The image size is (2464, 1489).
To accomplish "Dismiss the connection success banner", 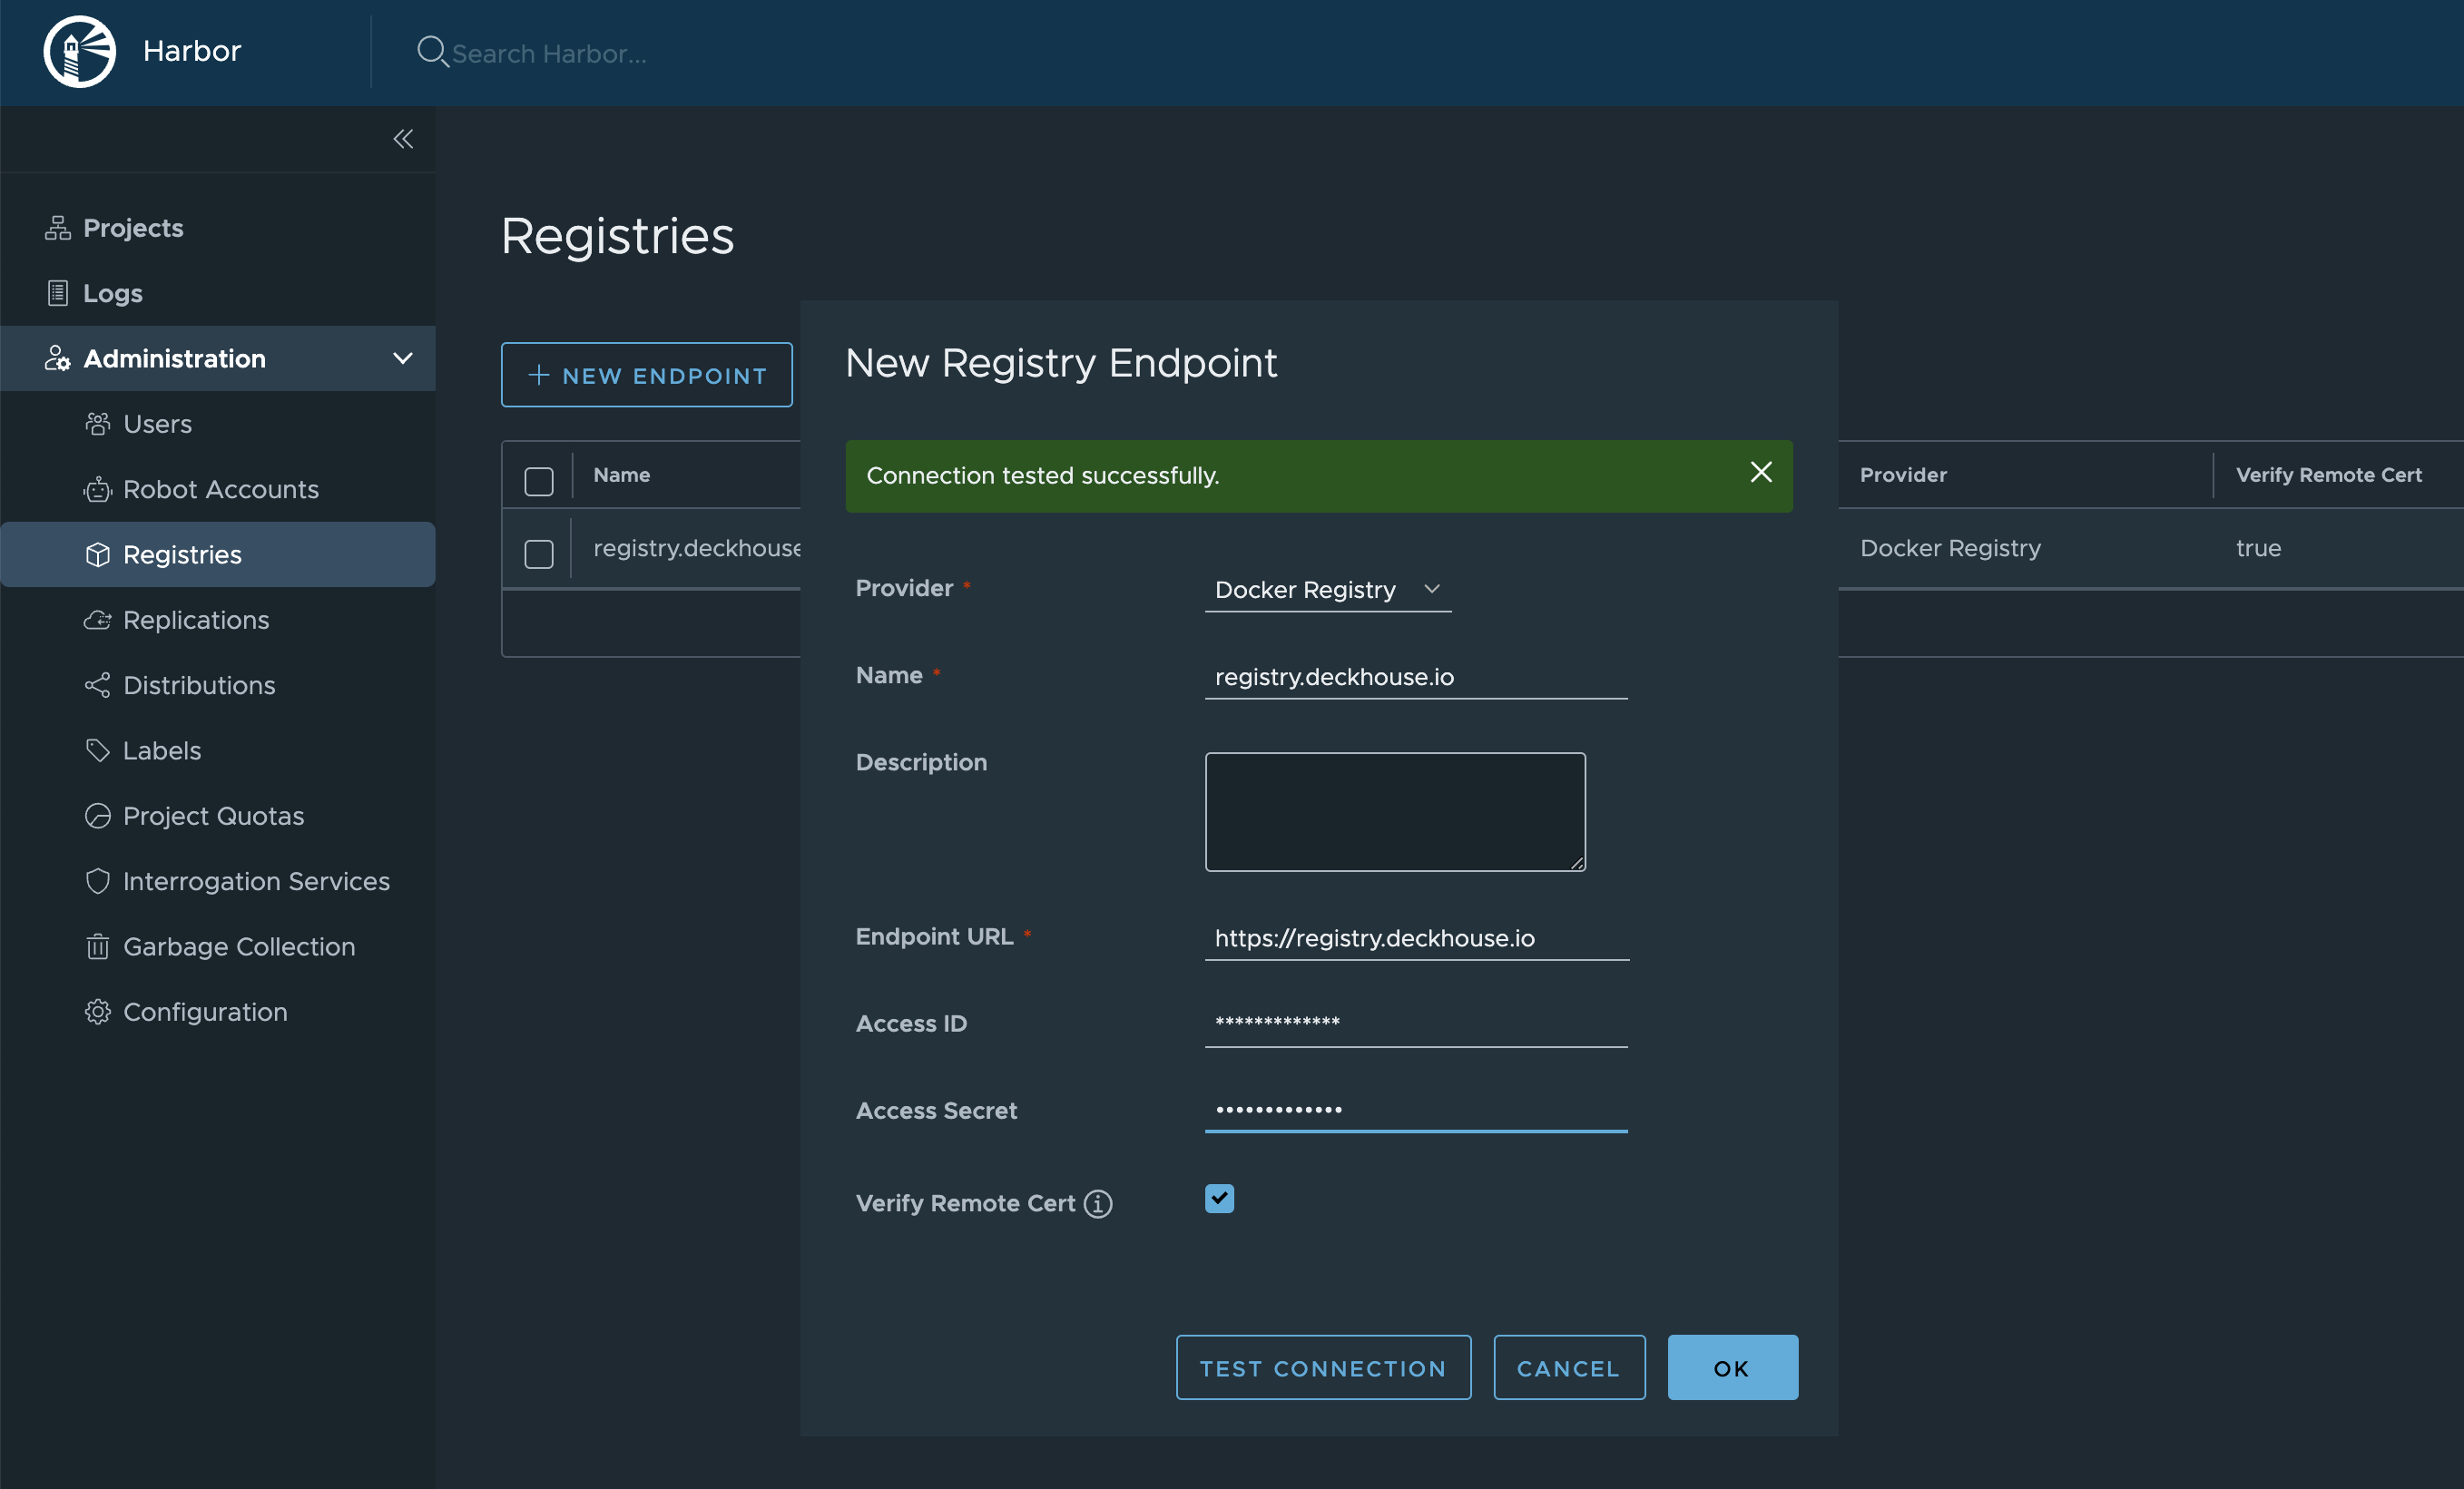I will point(1761,472).
